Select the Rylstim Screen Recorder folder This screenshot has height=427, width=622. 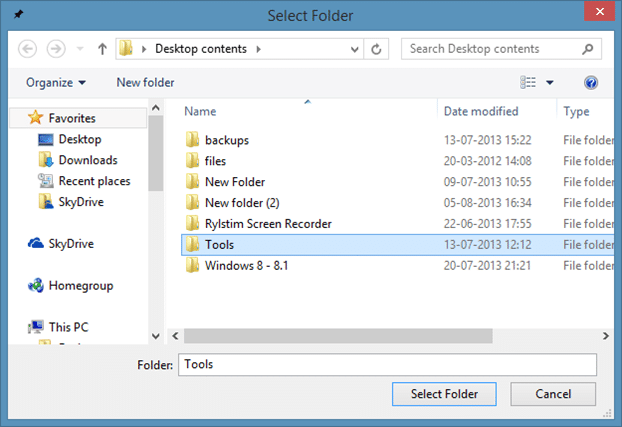pos(268,224)
